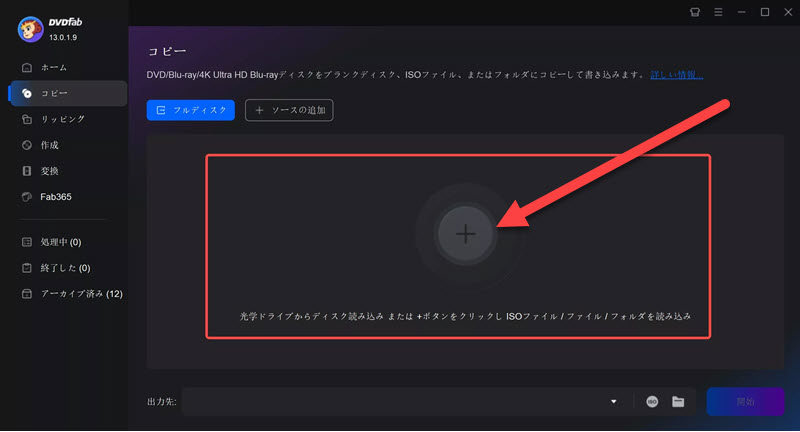The width and height of the screenshot is (800, 432).
Task: Maximize the DVDFab window
Action: pos(765,12)
